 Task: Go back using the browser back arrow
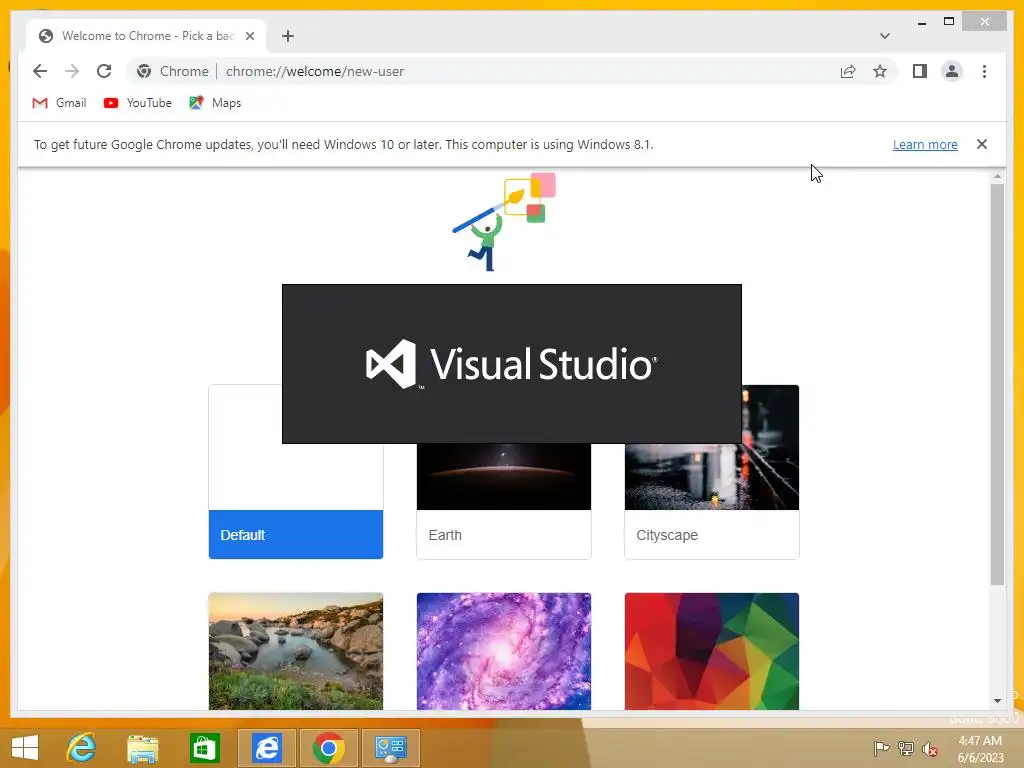tap(40, 71)
